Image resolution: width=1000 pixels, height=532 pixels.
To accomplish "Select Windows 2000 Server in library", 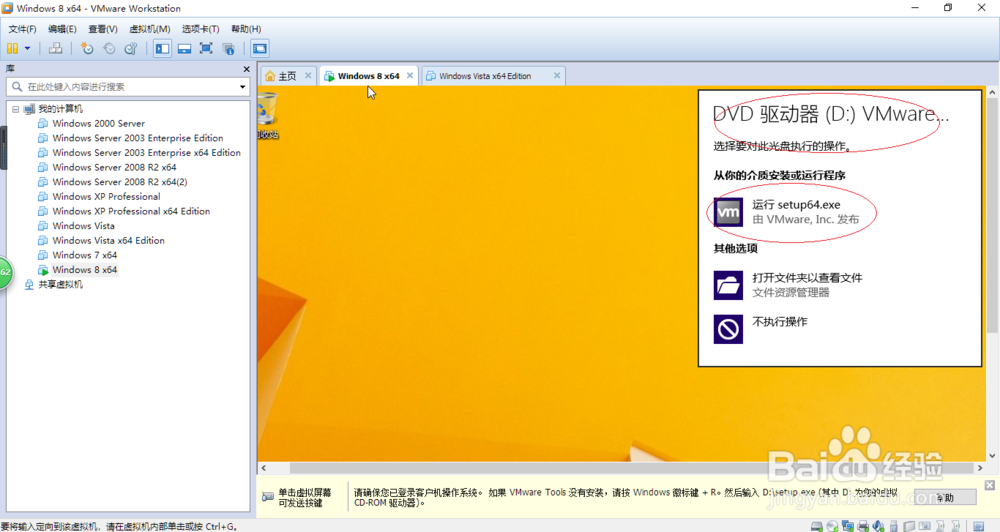I will coord(98,124).
